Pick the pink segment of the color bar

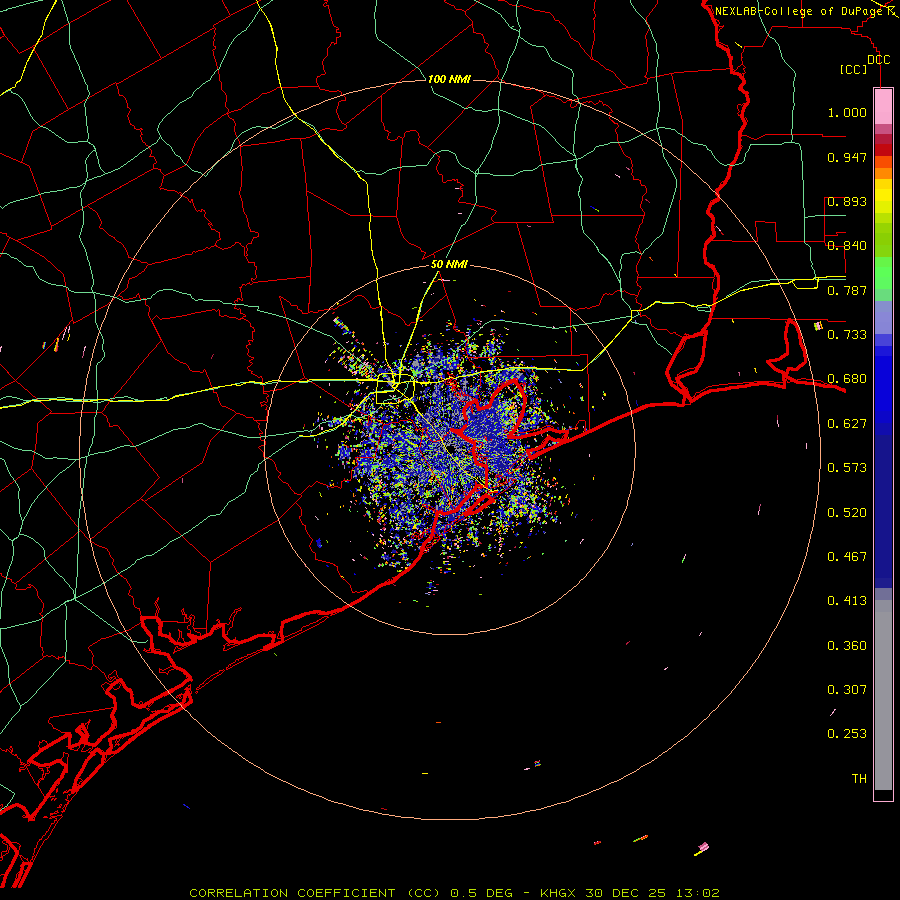(883, 107)
